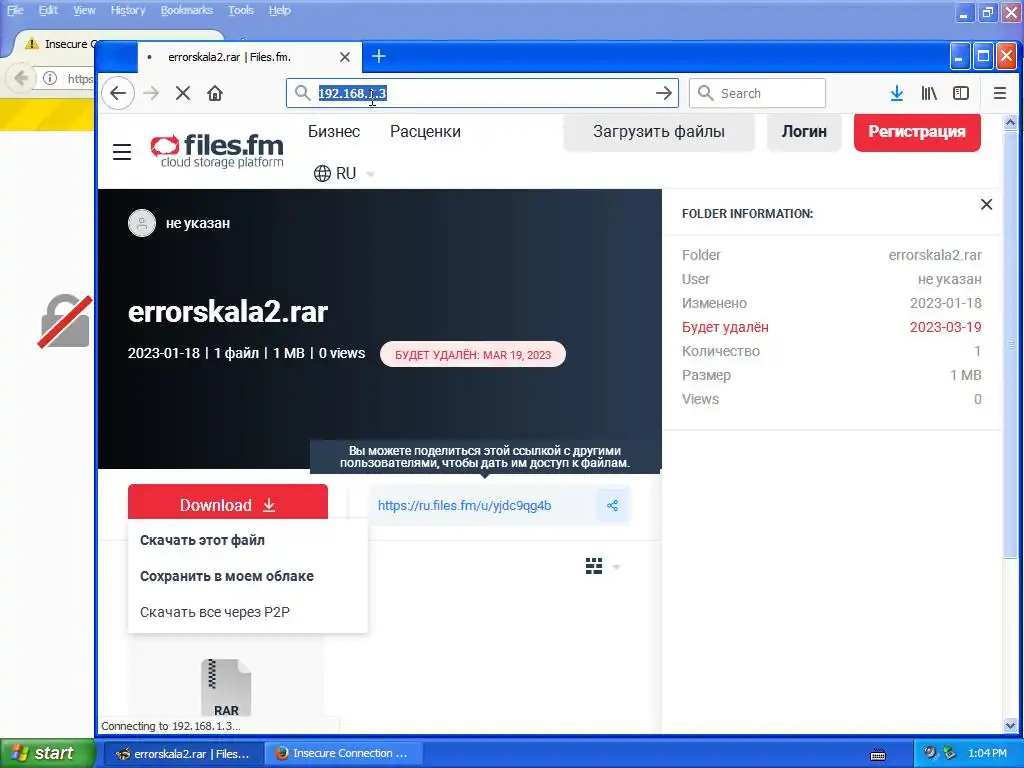Click the Загрузить файлы button
This screenshot has width=1024, height=768.
click(658, 132)
